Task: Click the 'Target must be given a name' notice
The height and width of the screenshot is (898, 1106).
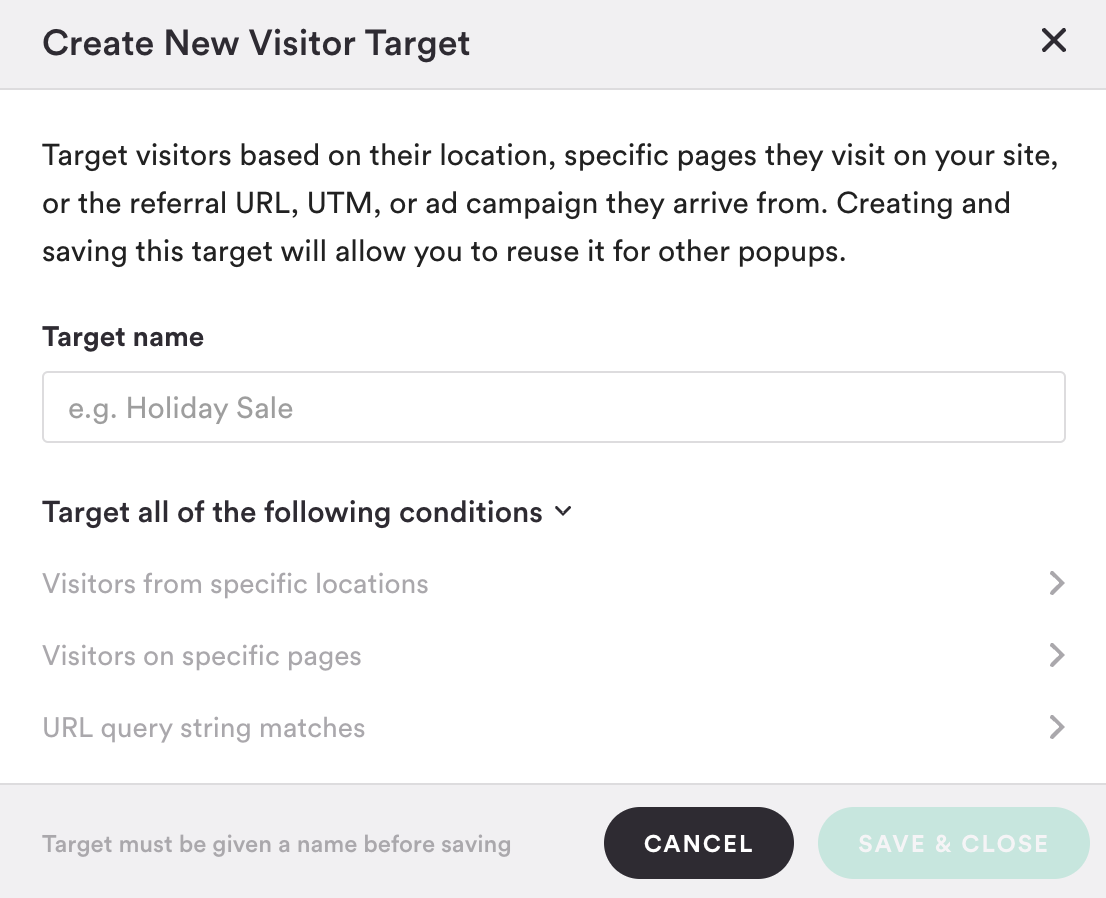Action: [276, 844]
